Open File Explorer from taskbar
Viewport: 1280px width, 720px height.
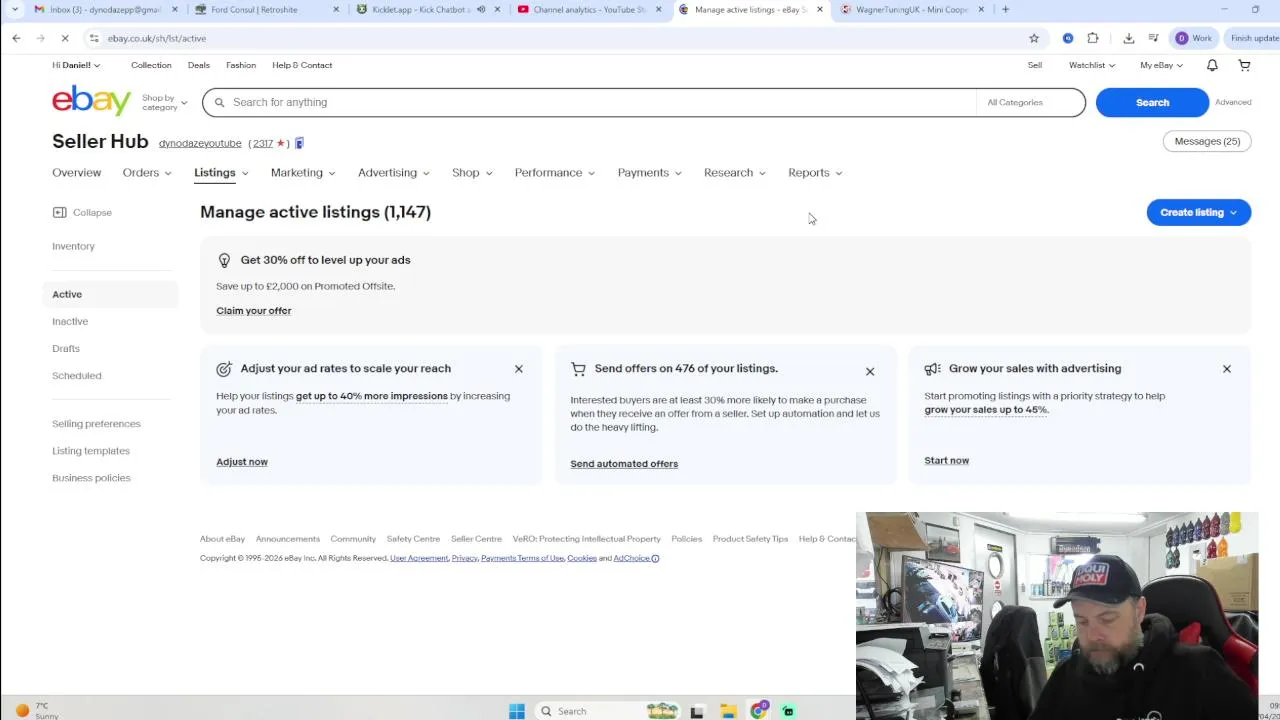point(728,711)
